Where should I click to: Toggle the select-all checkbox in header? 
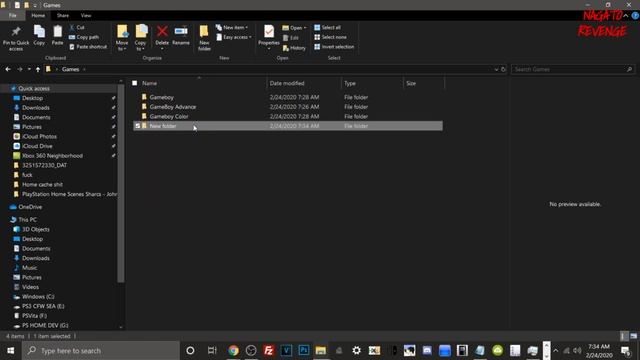135,83
